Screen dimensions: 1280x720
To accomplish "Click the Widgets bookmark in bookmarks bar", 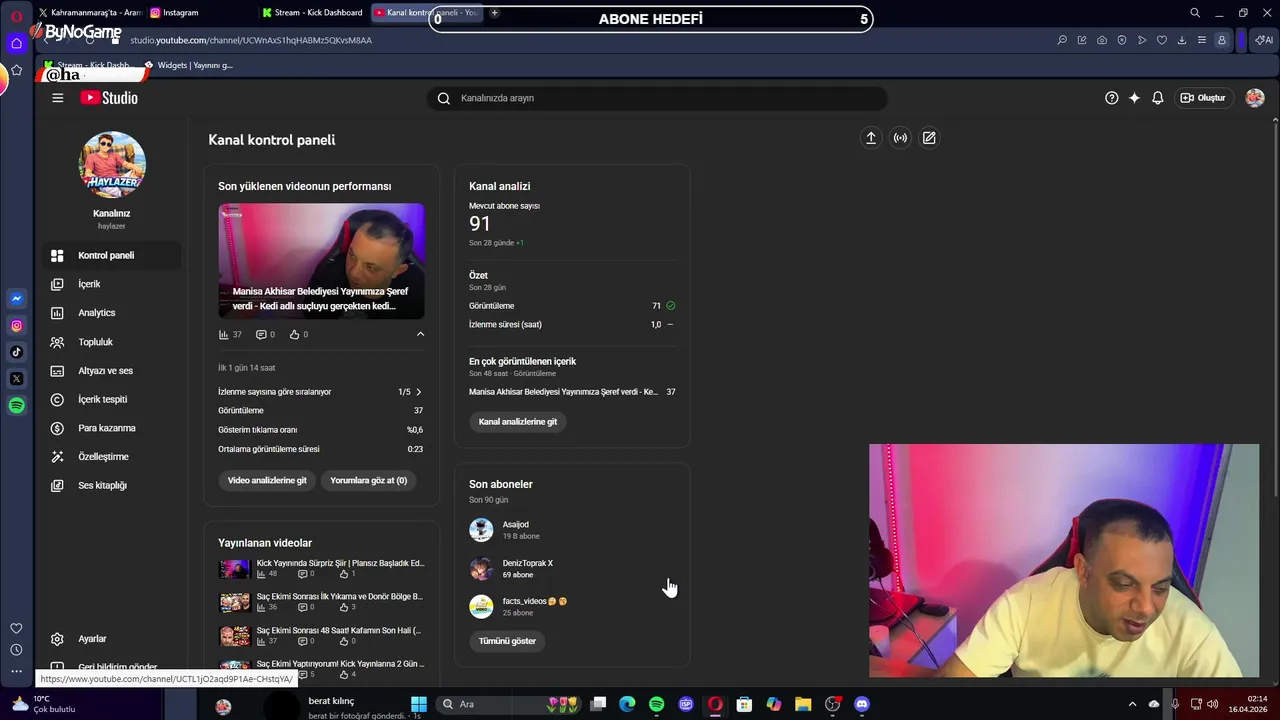I will [190, 65].
